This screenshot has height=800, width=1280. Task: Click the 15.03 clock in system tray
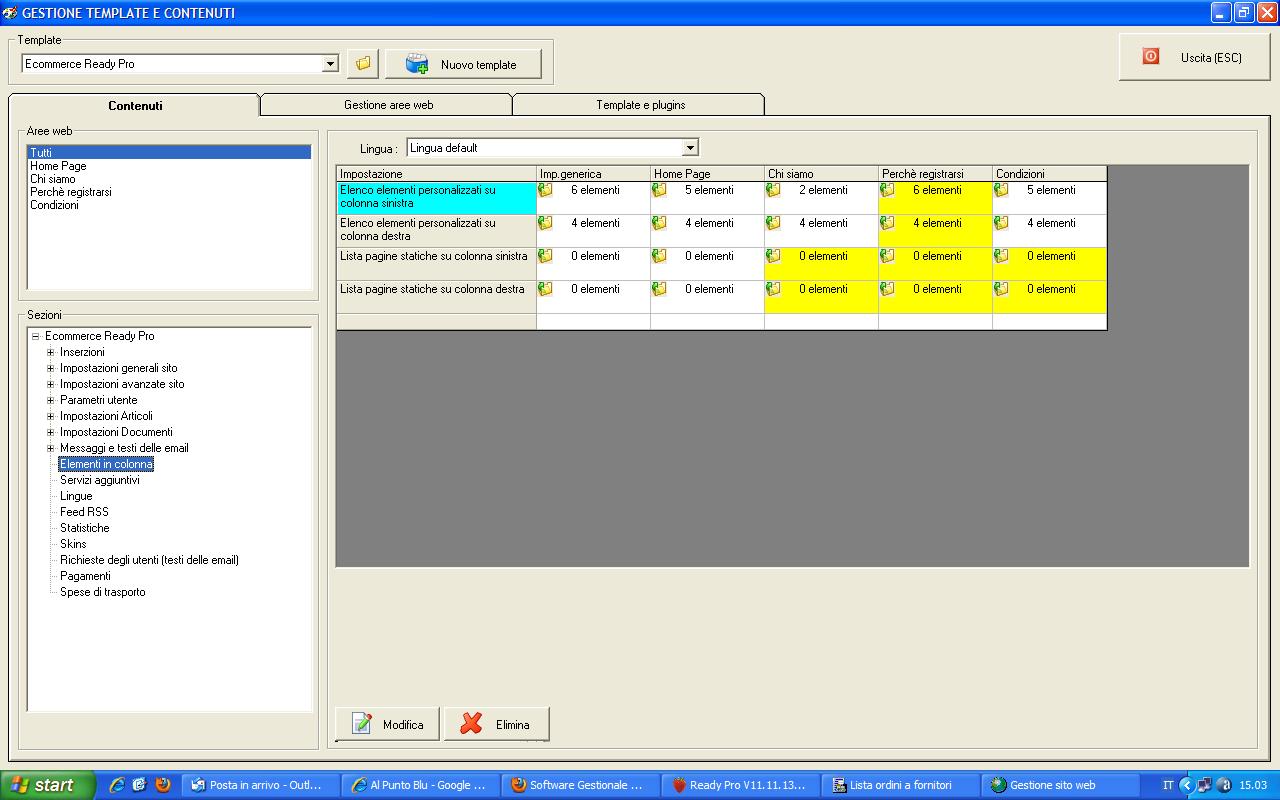(1253, 785)
